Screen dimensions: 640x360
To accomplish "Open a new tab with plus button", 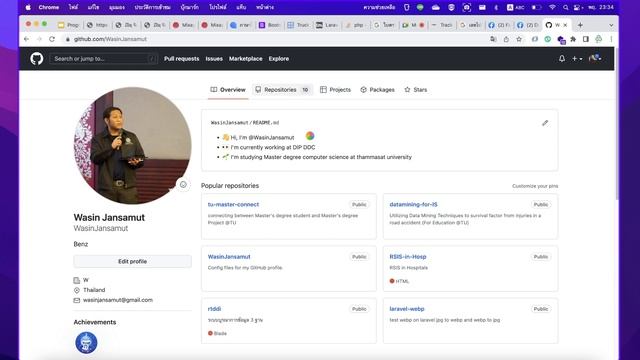I will [x=580, y=25].
